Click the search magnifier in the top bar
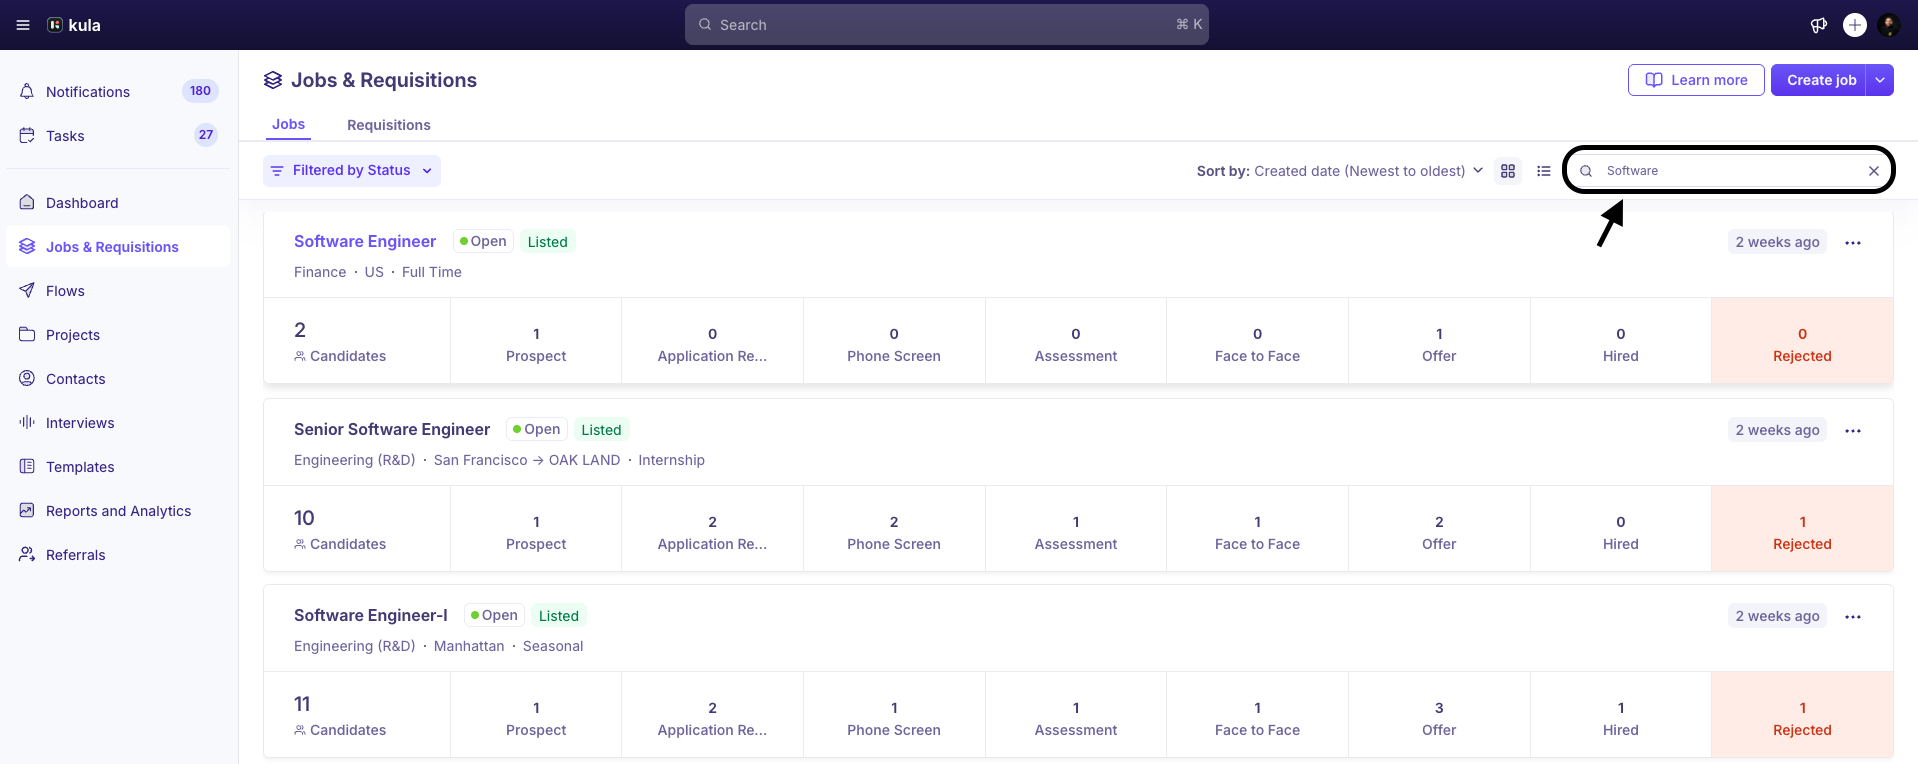1918x764 pixels. coord(705,25)
